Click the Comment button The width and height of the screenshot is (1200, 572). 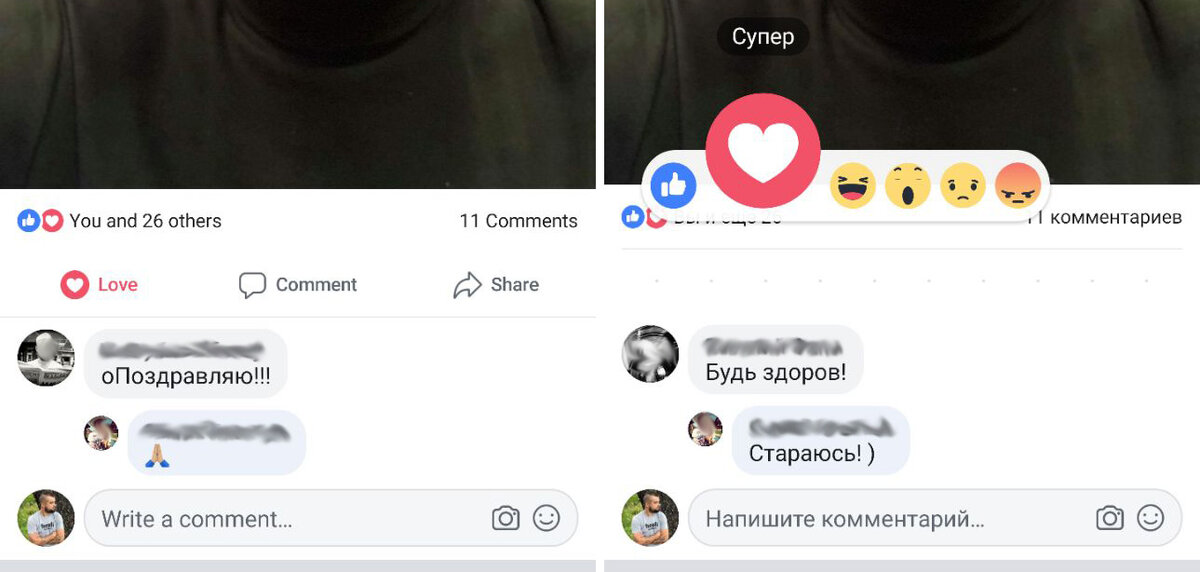(298, 285)
